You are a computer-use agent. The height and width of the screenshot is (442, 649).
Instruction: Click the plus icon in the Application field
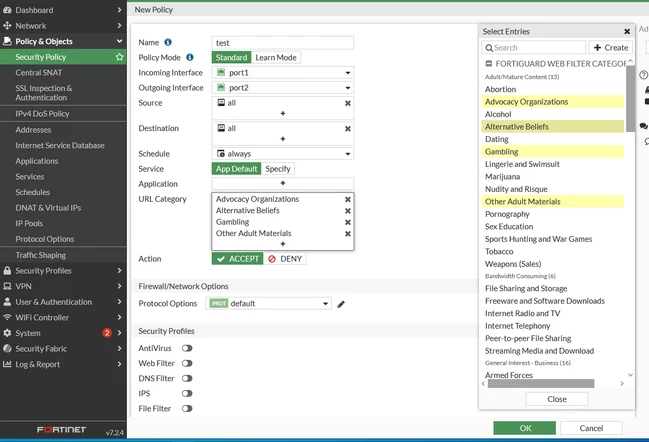pyautogui.click(x=283, y=183)
